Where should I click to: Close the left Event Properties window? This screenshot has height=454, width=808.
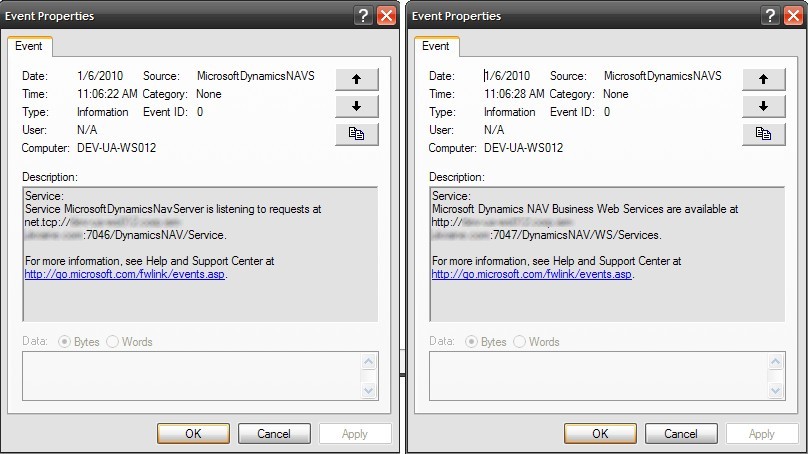pyautogui.click(x=386, y=15)
